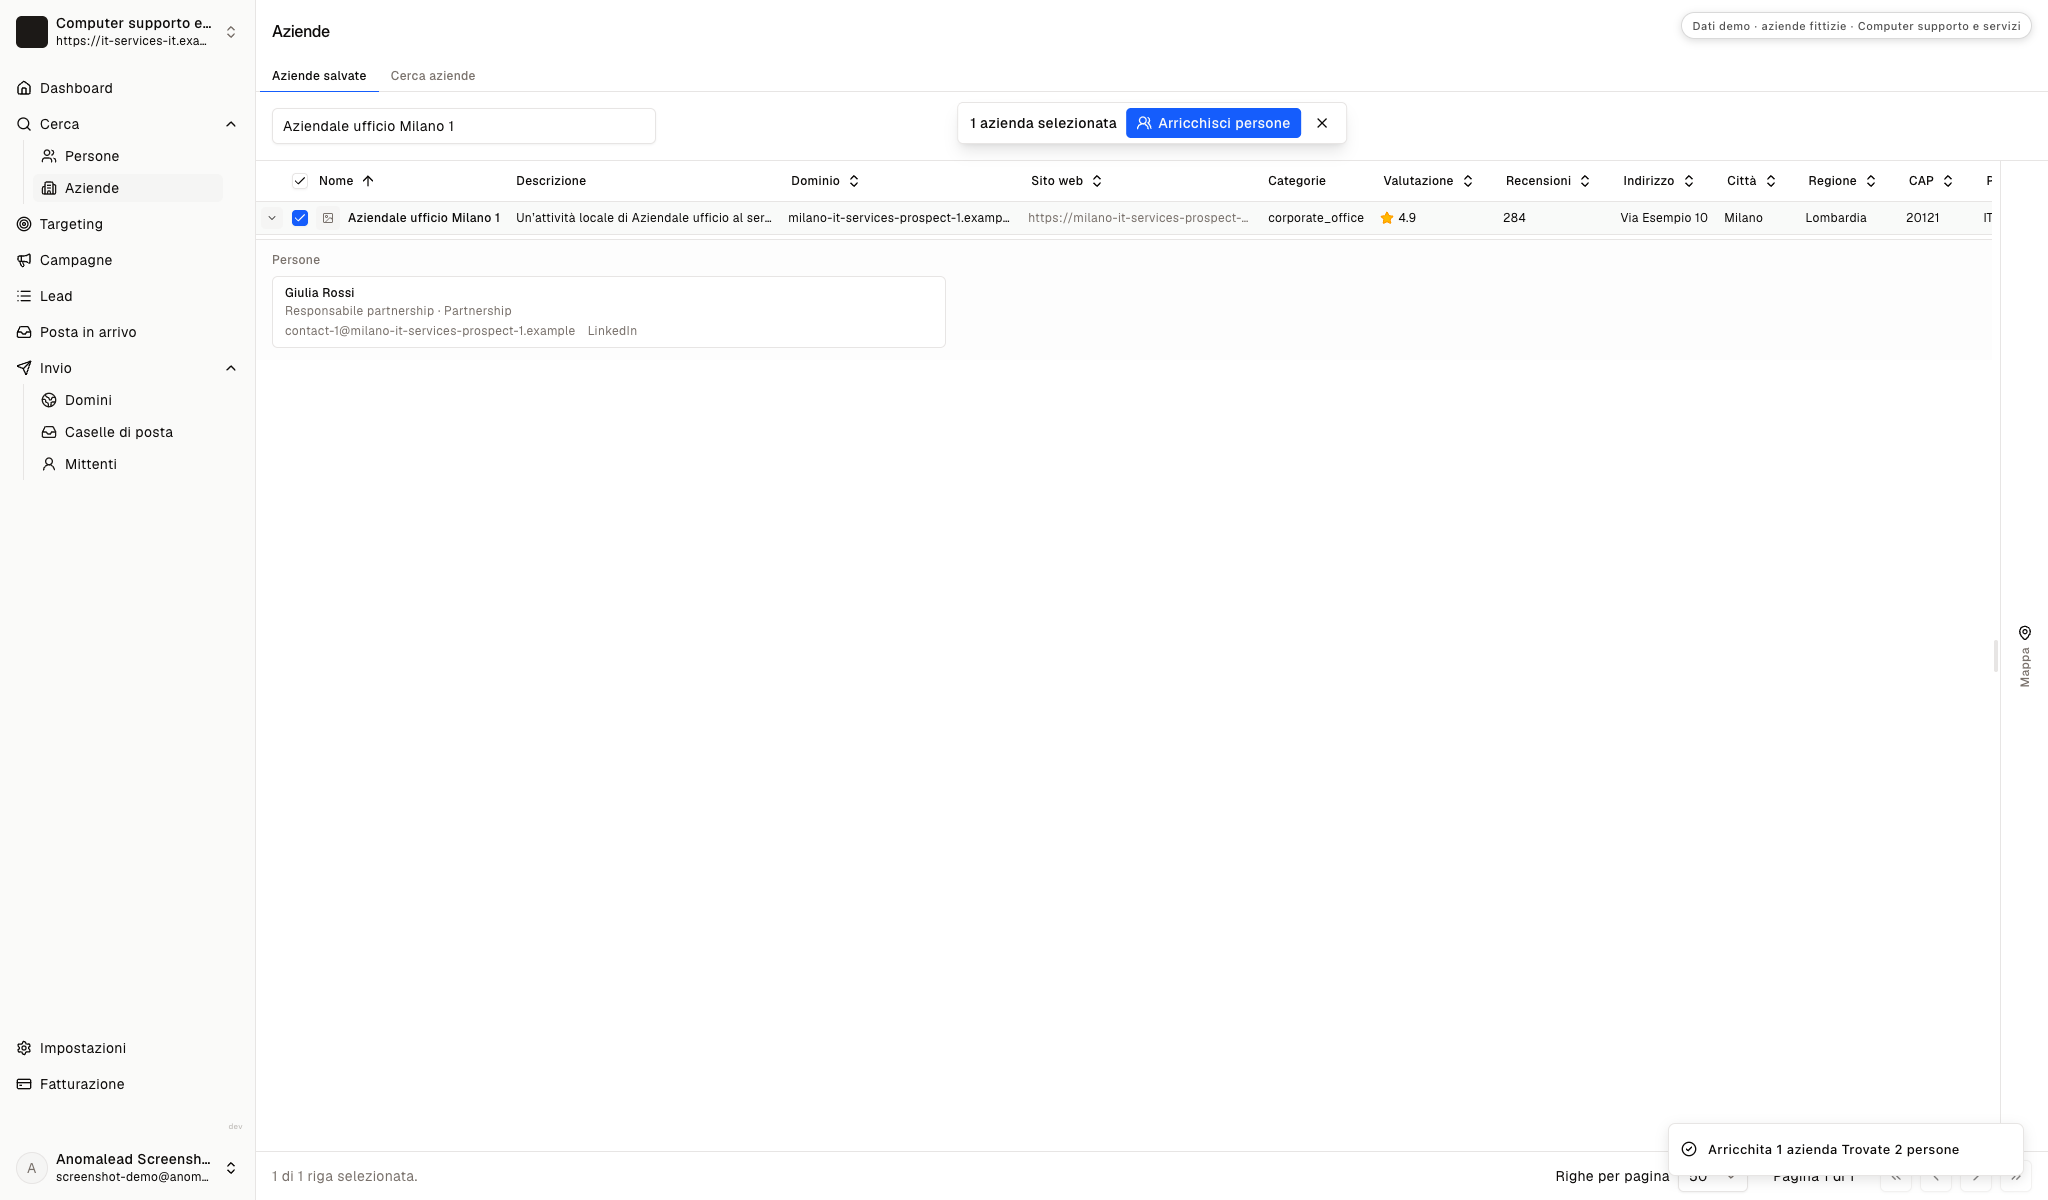Uncheck the Aziendale ufficio Milano 1 row checkbox

pos(300,218)
